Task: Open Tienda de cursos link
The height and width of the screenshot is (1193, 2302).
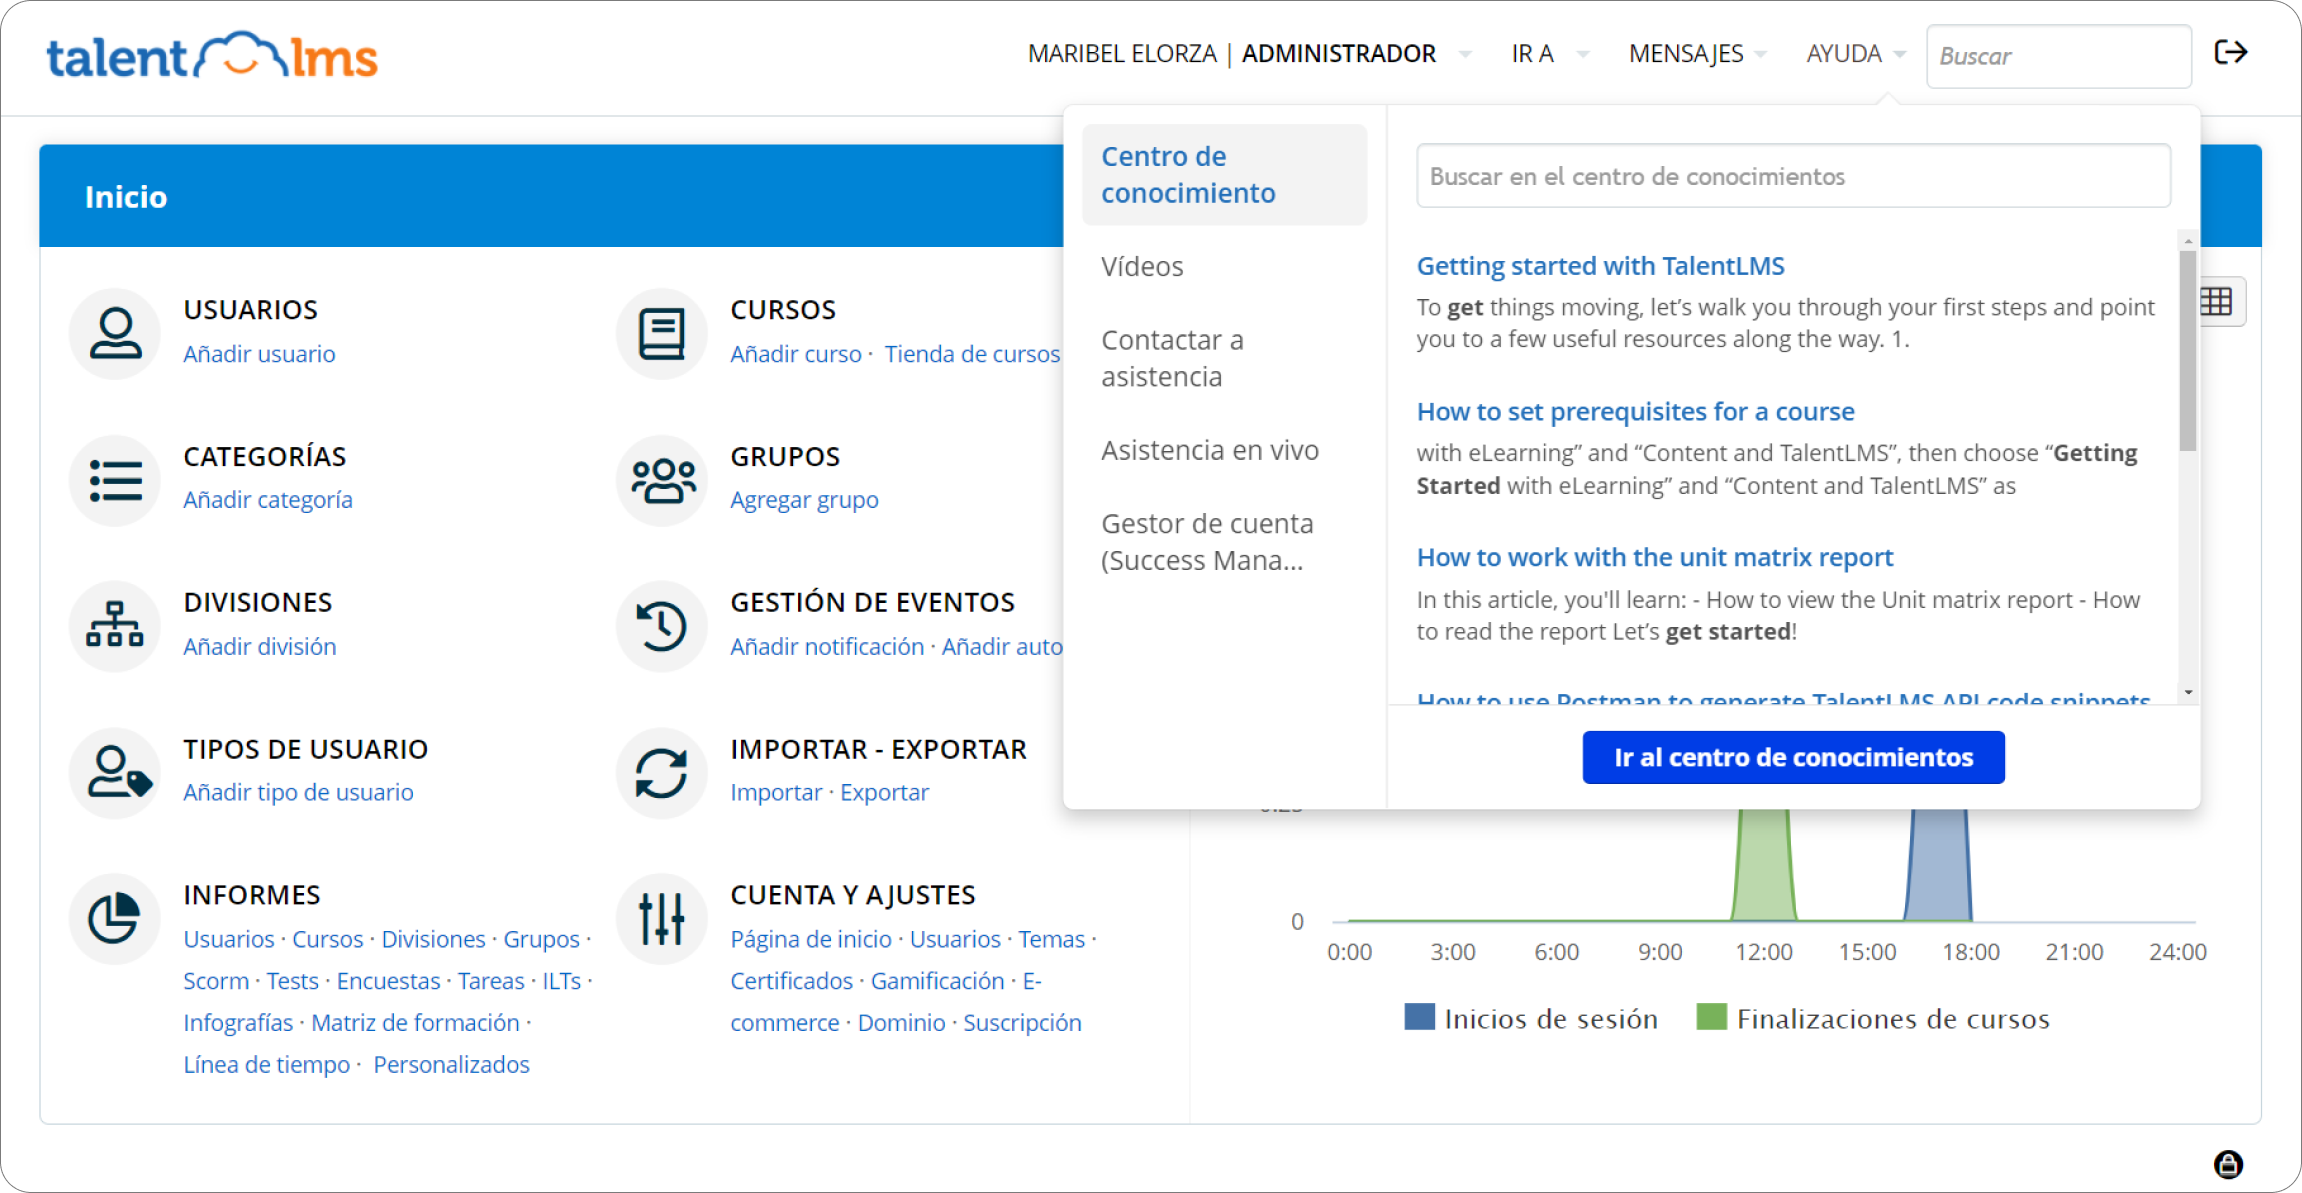Action: pyautogui.click(x=972, y=354)
